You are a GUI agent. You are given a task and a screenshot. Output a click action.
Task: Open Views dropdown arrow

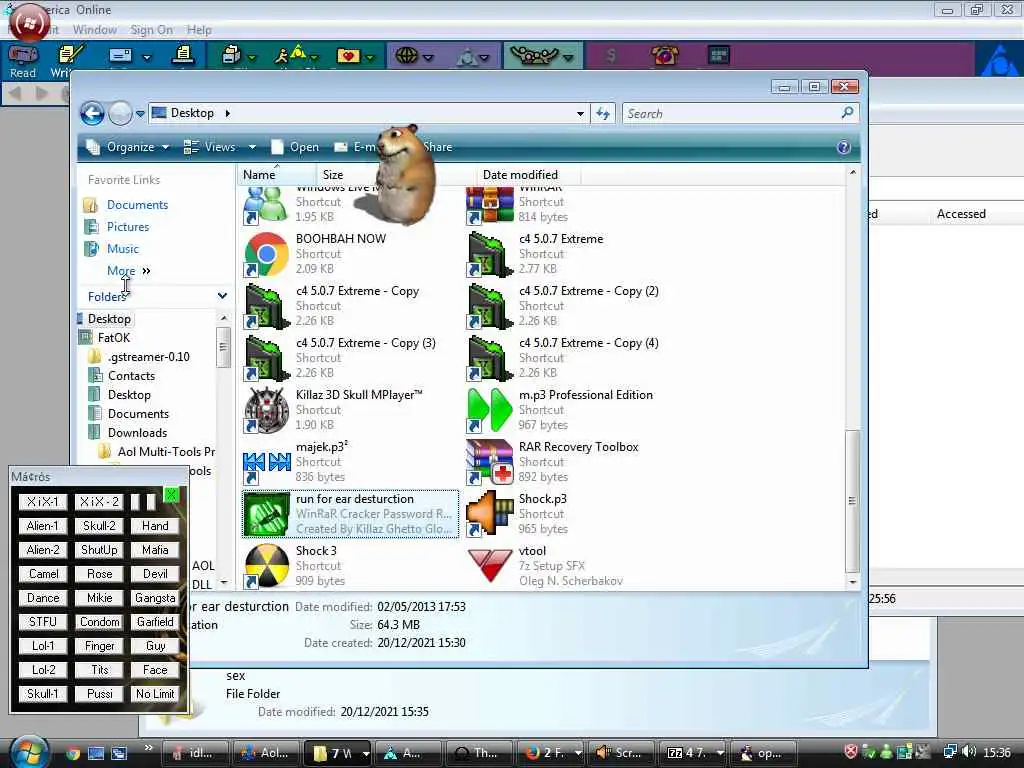pyautogui.click(x=252, y=148)
